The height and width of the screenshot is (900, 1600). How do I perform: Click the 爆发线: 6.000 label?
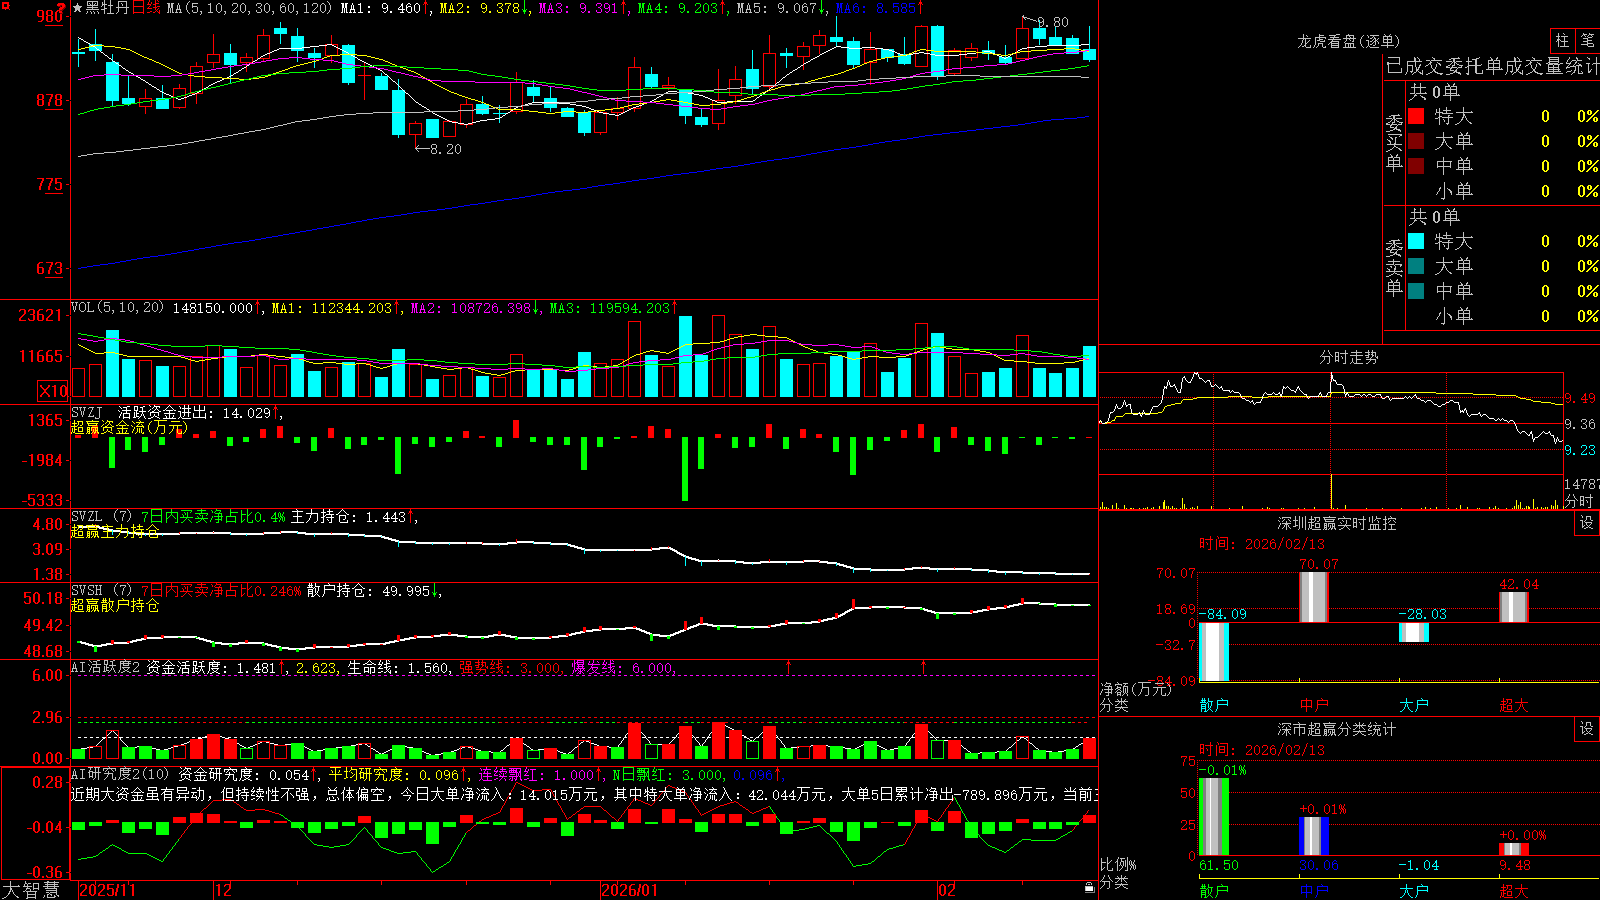623,667
